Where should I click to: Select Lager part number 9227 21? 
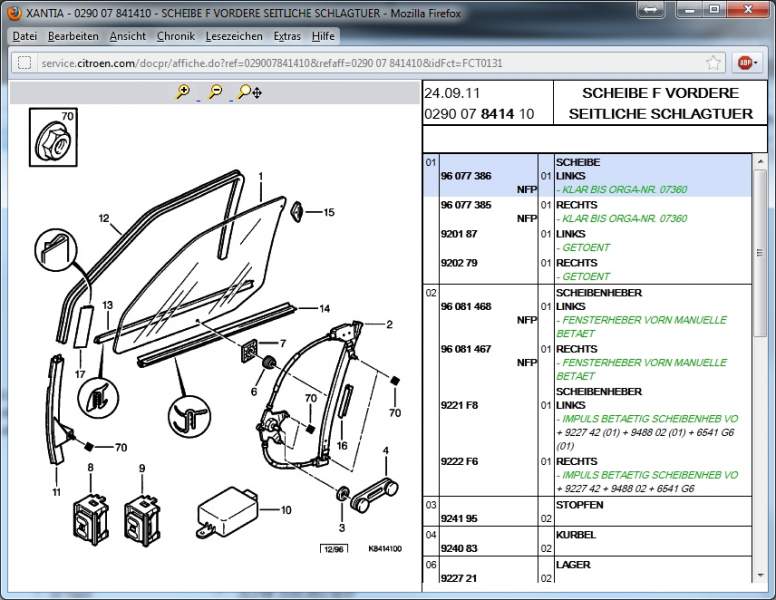point(459,578)
